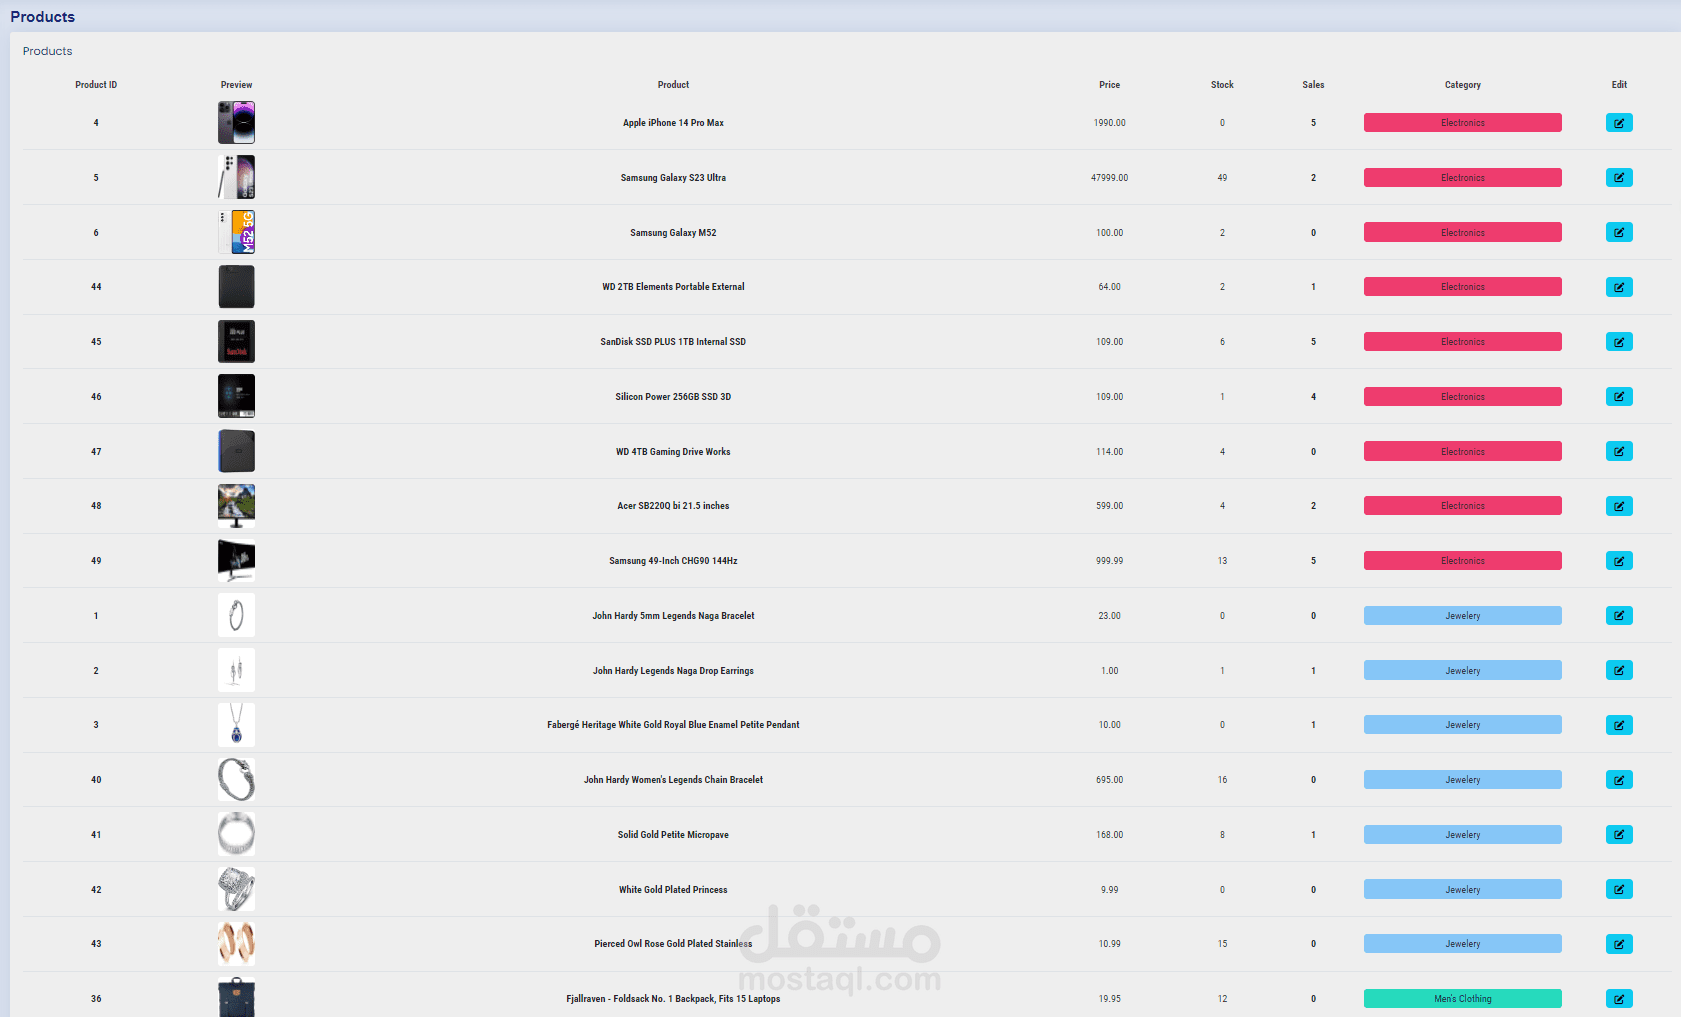Click the Electronics badge on iPhone 14 row
Image resolution: width=1681 pixels, height=1017 pixels.
click(x=1462, y=123)
